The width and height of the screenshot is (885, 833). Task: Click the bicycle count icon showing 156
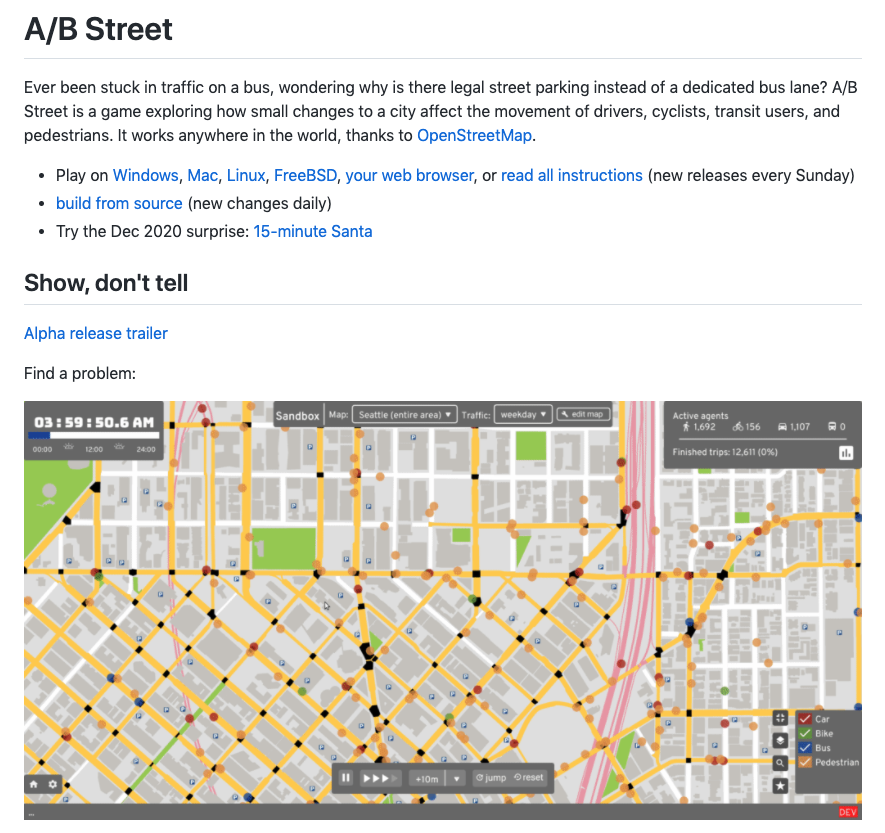(738, 427)
